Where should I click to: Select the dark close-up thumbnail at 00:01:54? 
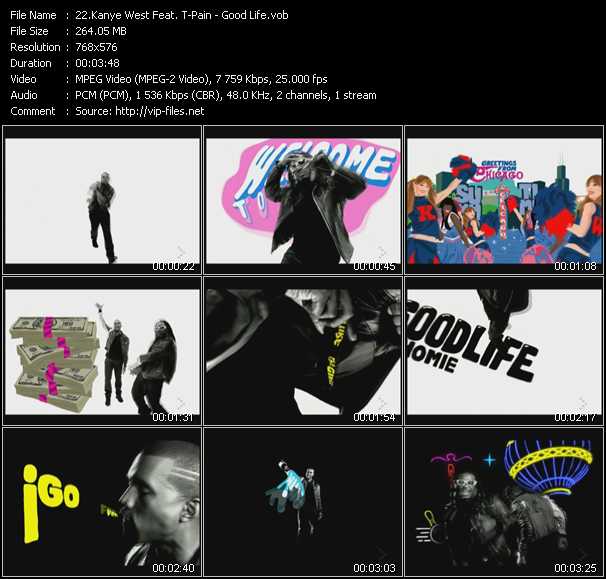[x=303, y=351]
